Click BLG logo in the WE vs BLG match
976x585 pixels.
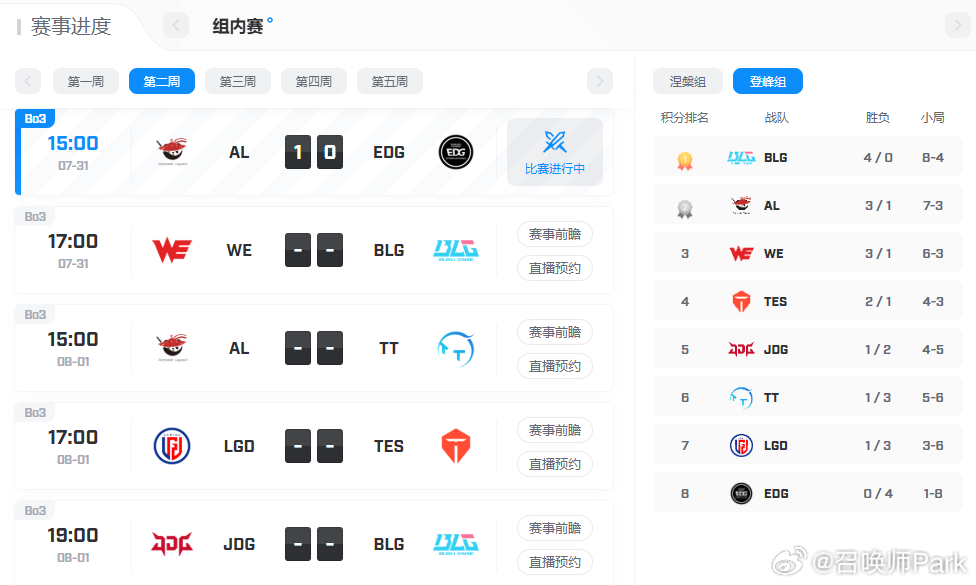pos(456,250)
